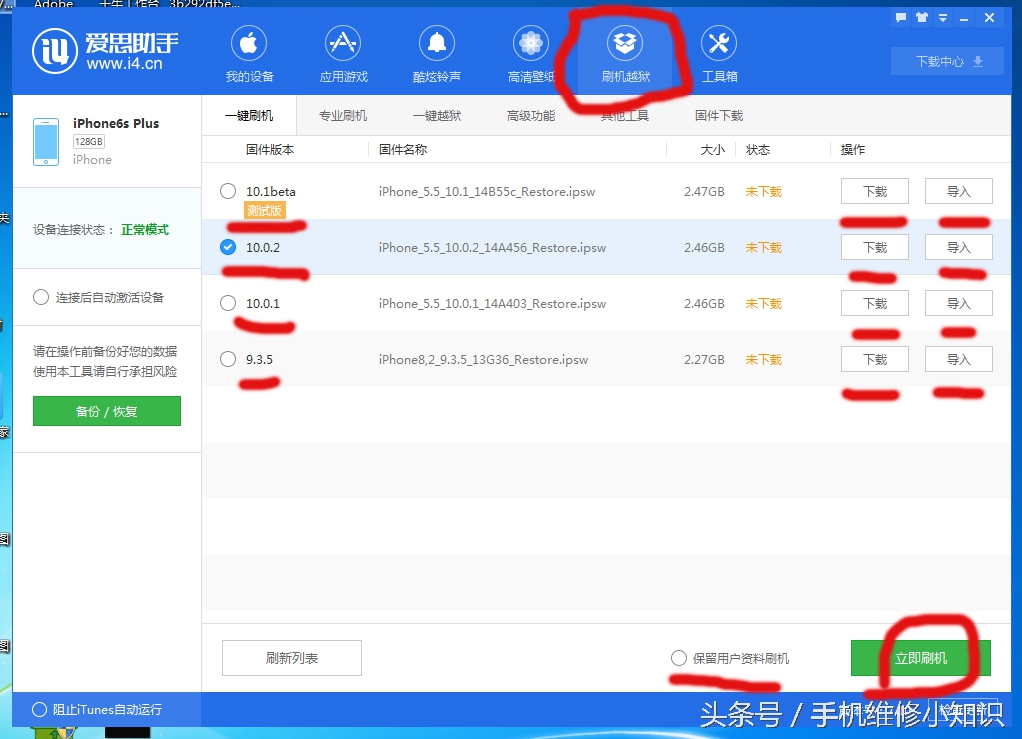Screen dimensions: 1022x739
Task: Select the 10.0.2 firmware radio button
Action: 227,247
